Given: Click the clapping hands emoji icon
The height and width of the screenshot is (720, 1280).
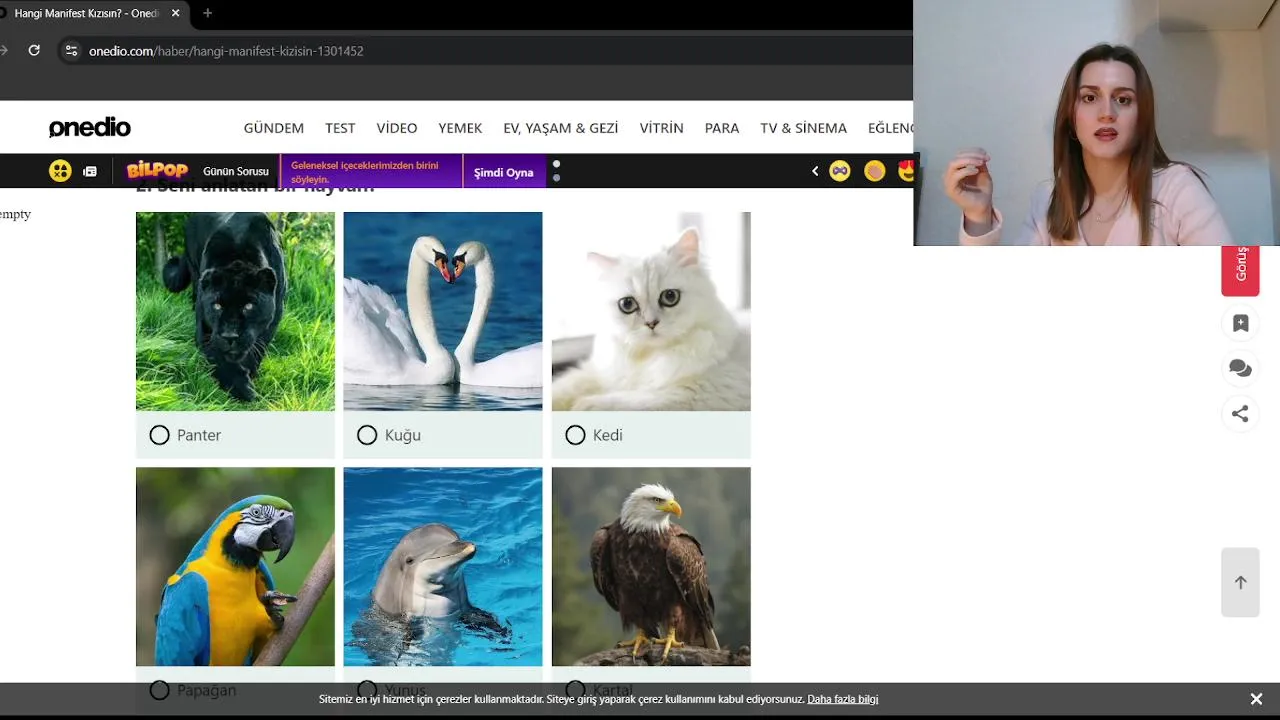Looking at the screenshot, I should point(875,171).
